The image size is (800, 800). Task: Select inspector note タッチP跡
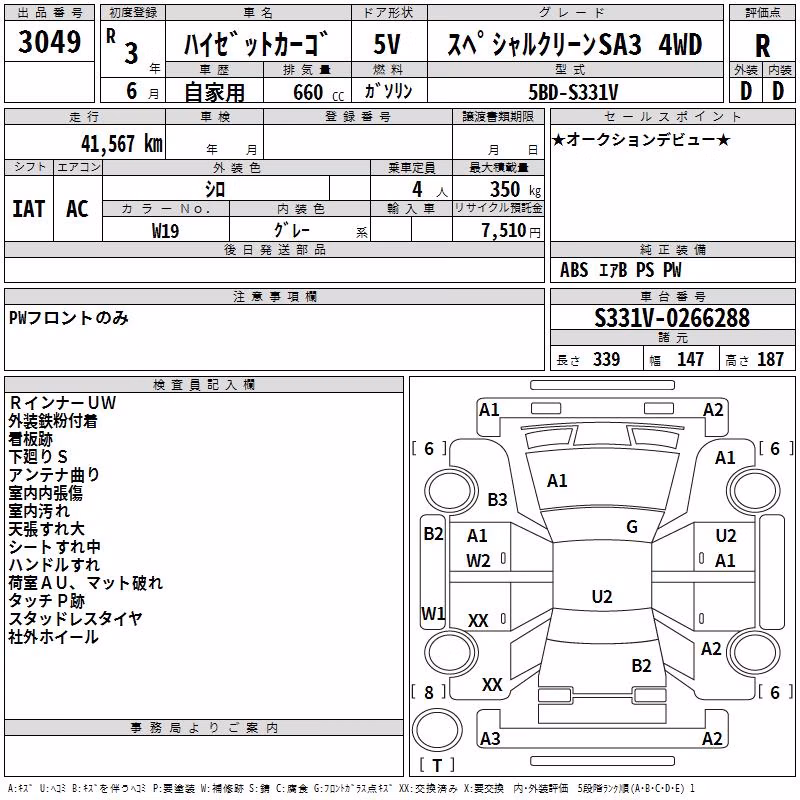[46, 601]
